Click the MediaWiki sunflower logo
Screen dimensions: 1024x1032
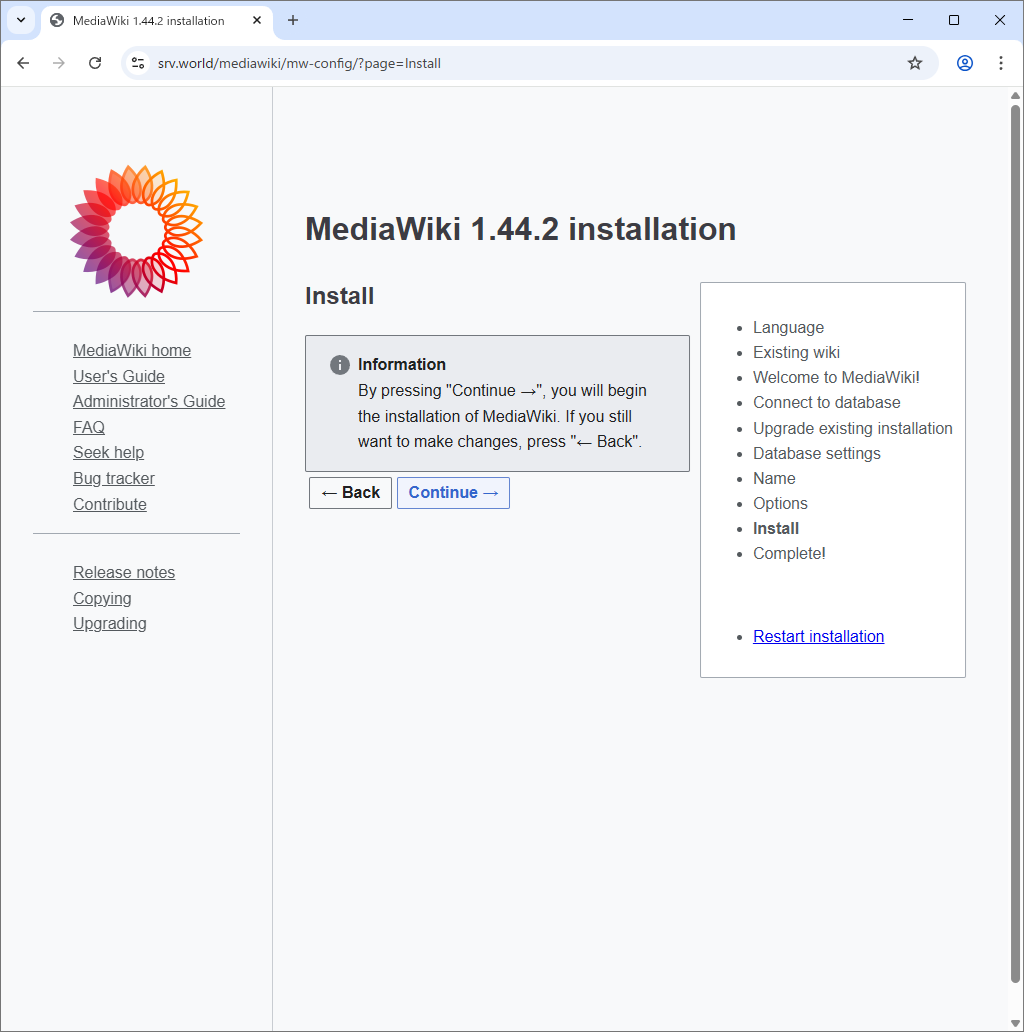(136, 231)
